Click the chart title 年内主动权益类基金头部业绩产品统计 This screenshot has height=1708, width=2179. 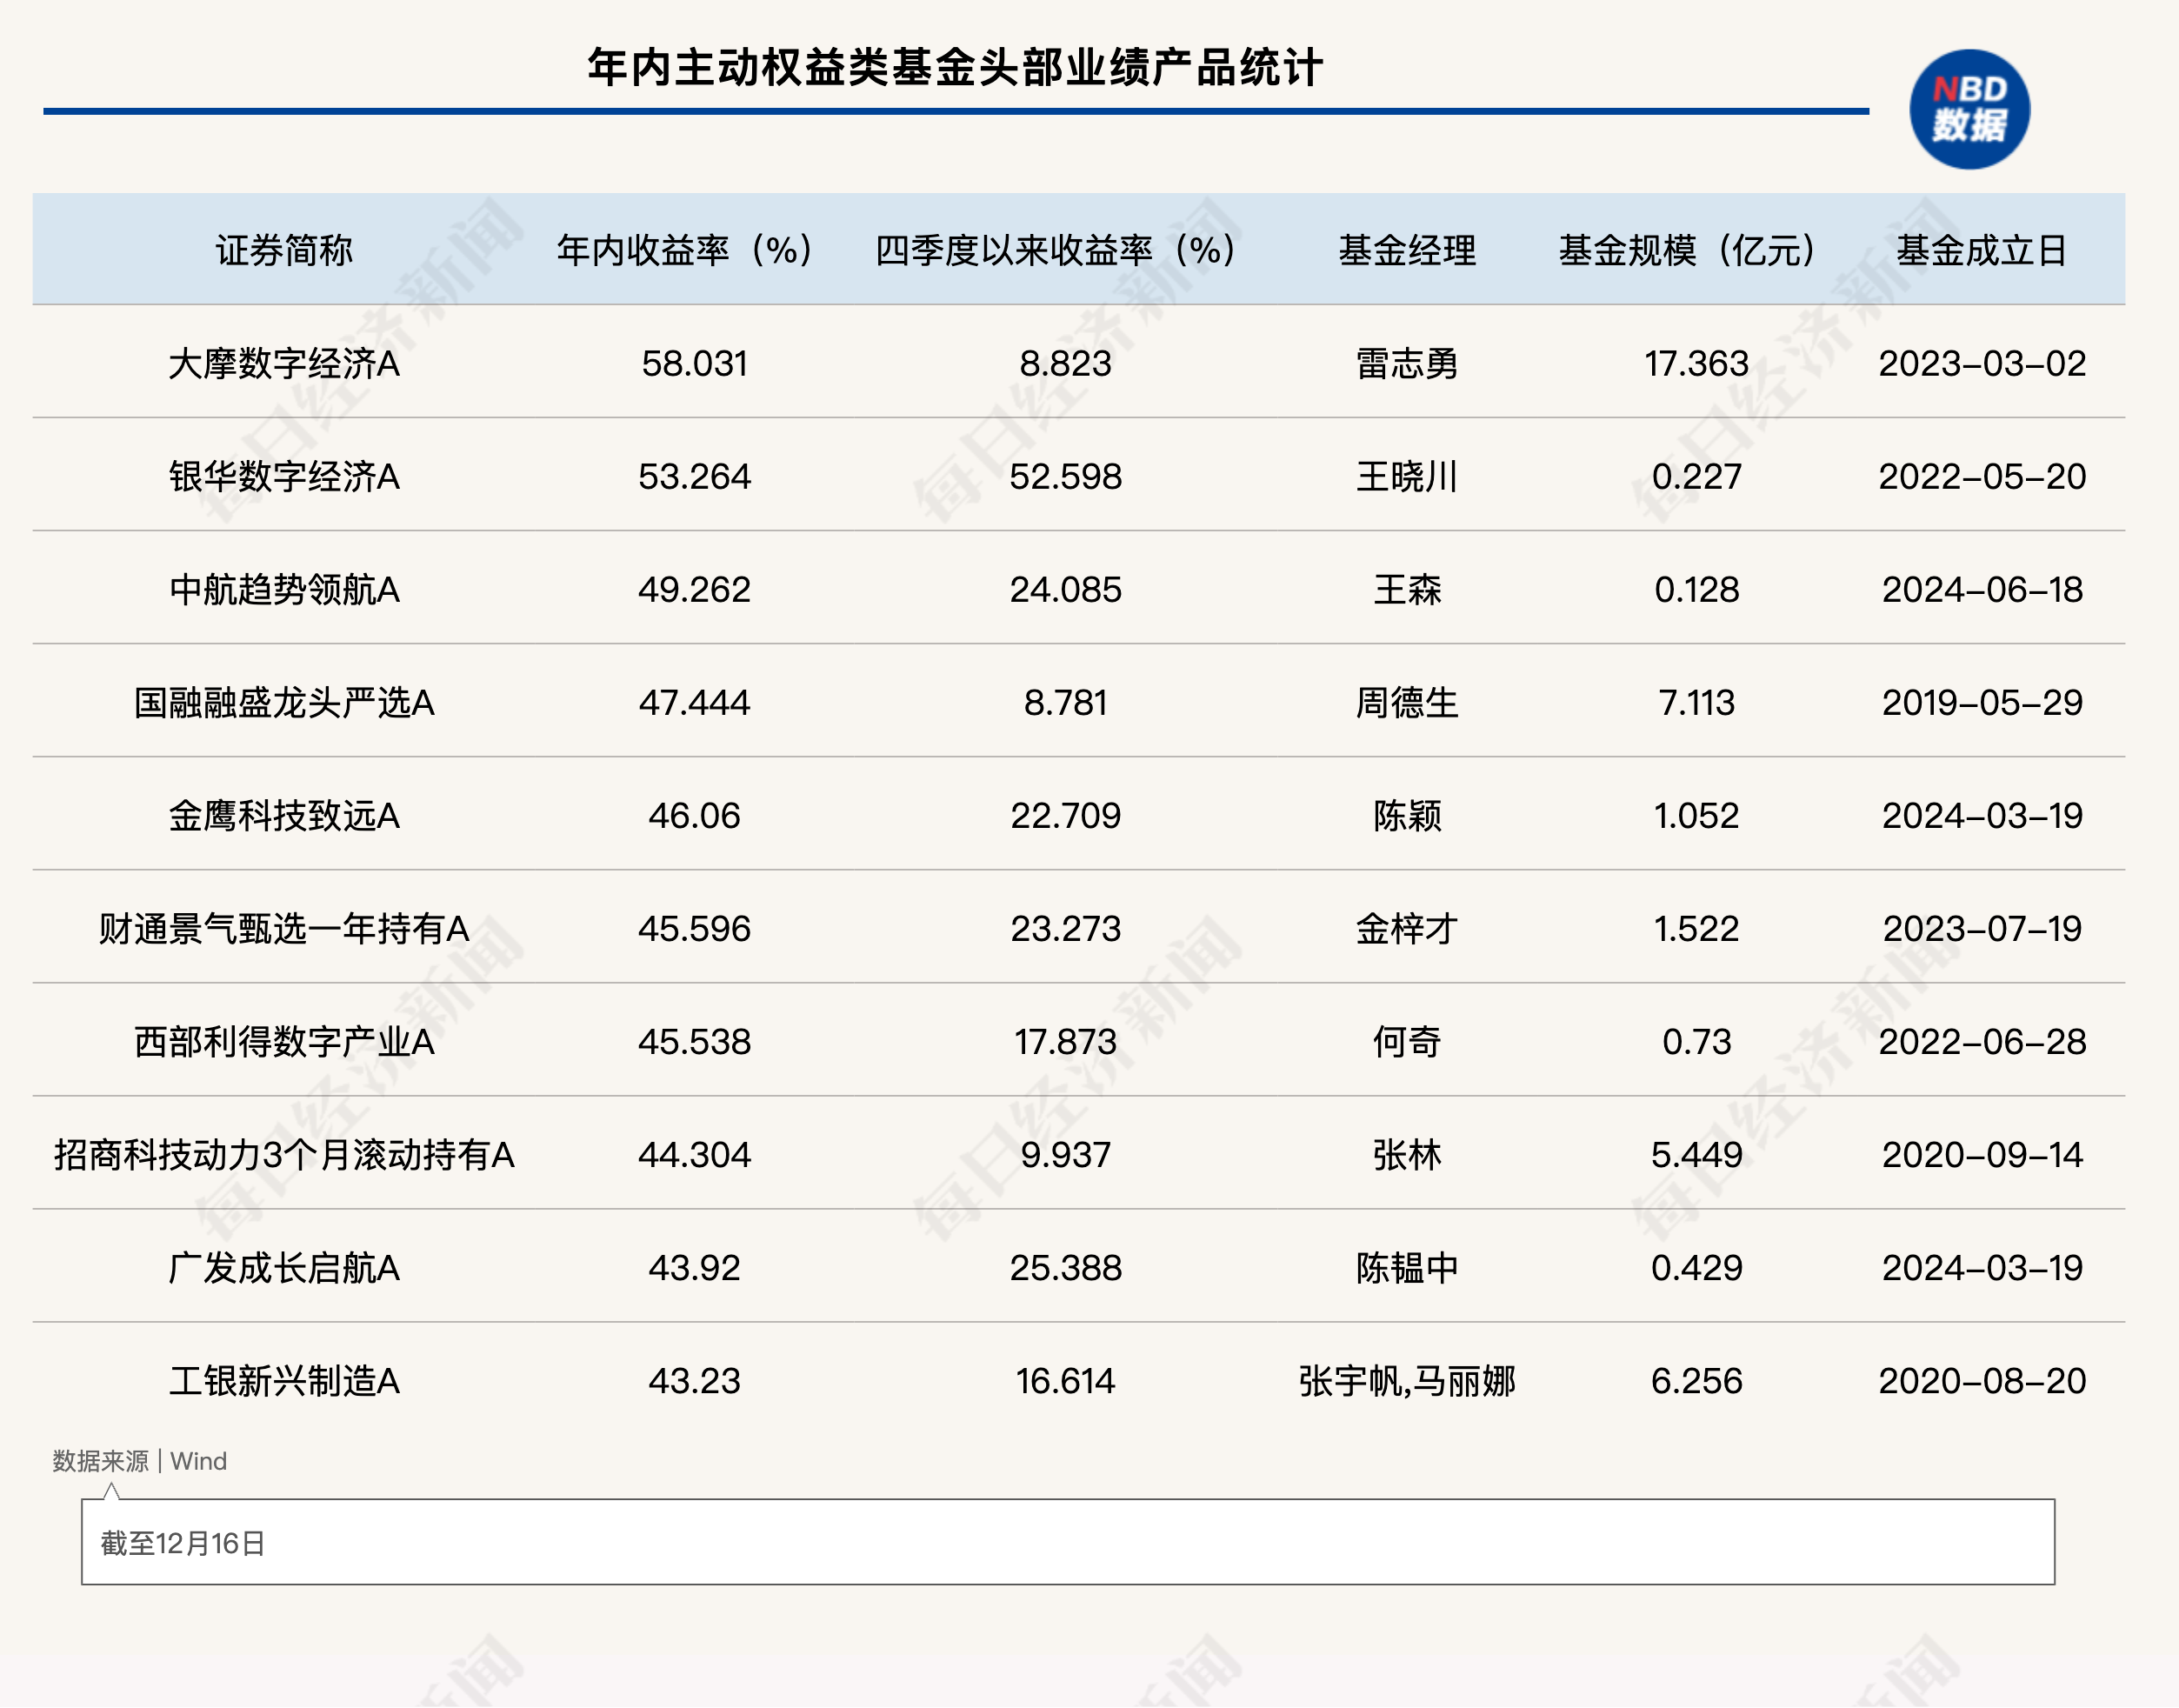click(955, 68)
